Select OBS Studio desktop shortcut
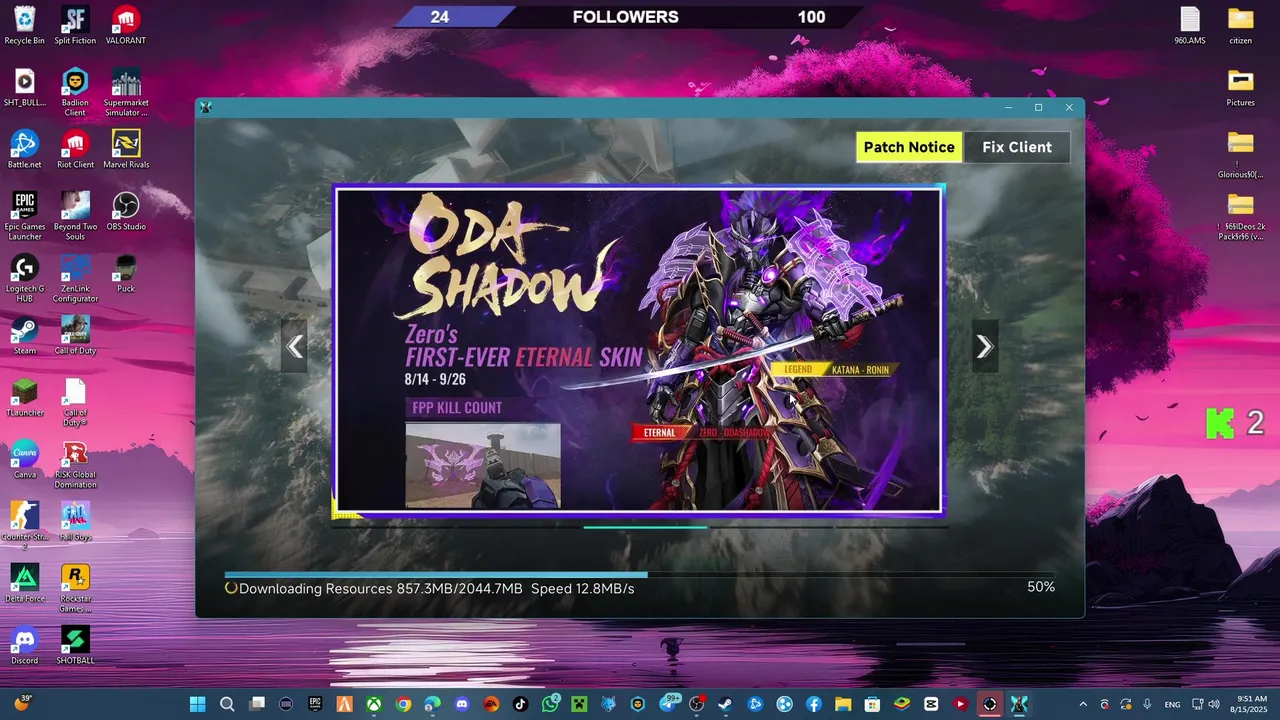 tap(125, 211)
